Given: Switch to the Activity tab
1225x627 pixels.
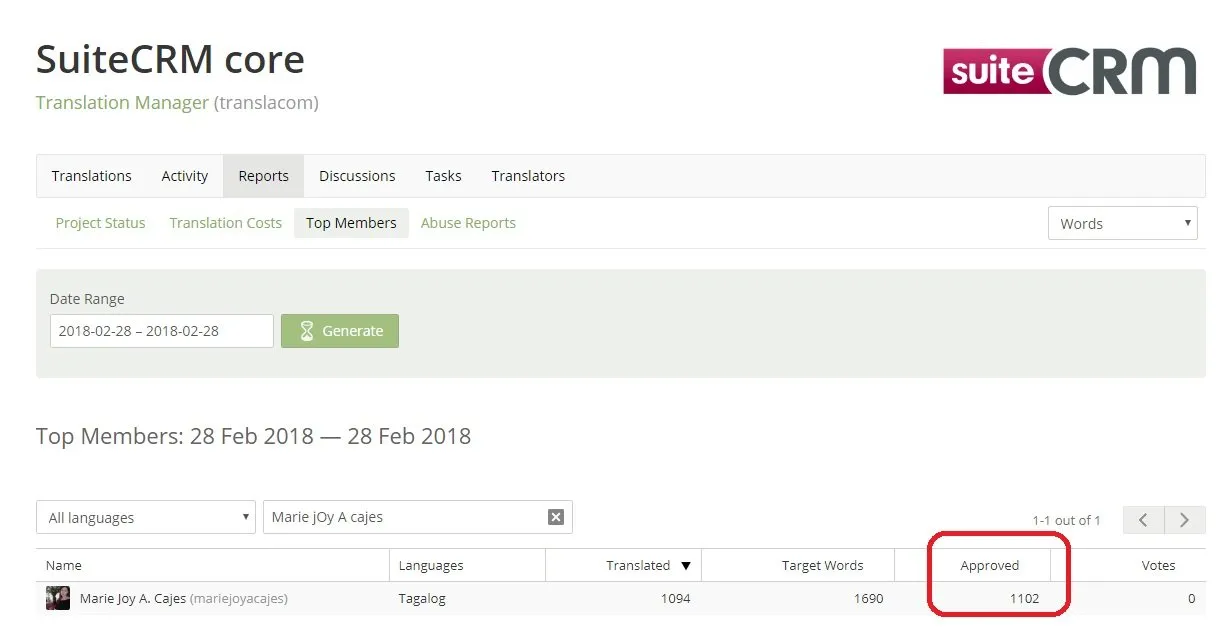Looking at the screenshot, I should point(184,176).
